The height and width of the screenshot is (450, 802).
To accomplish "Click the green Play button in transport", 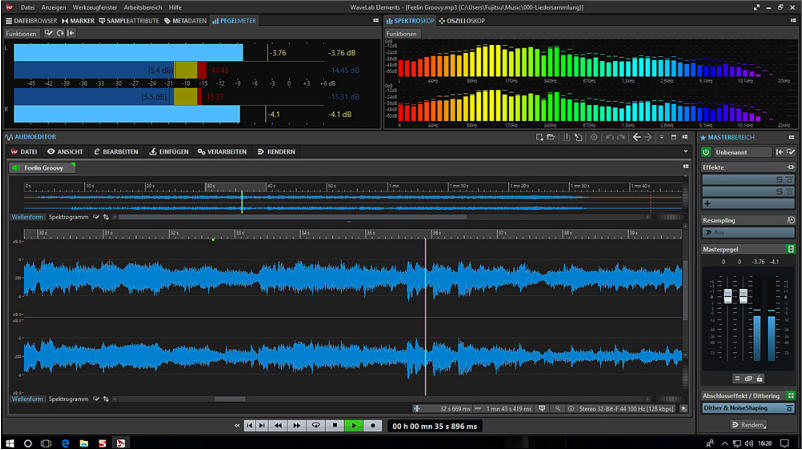I will (x=354, y=425).
